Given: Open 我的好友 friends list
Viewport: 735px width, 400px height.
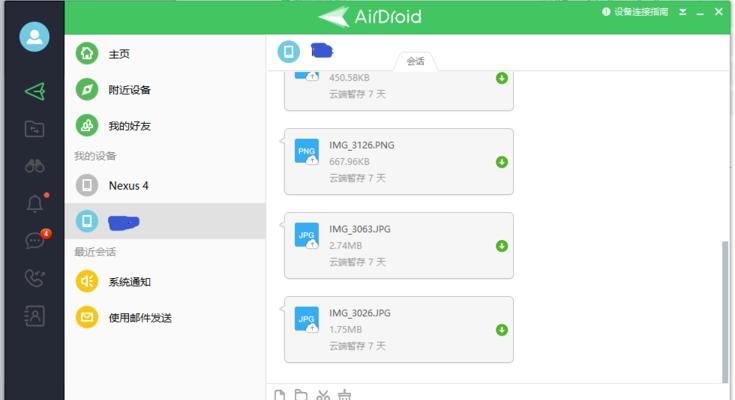Looking at the screenshot, I should (165, 126).
